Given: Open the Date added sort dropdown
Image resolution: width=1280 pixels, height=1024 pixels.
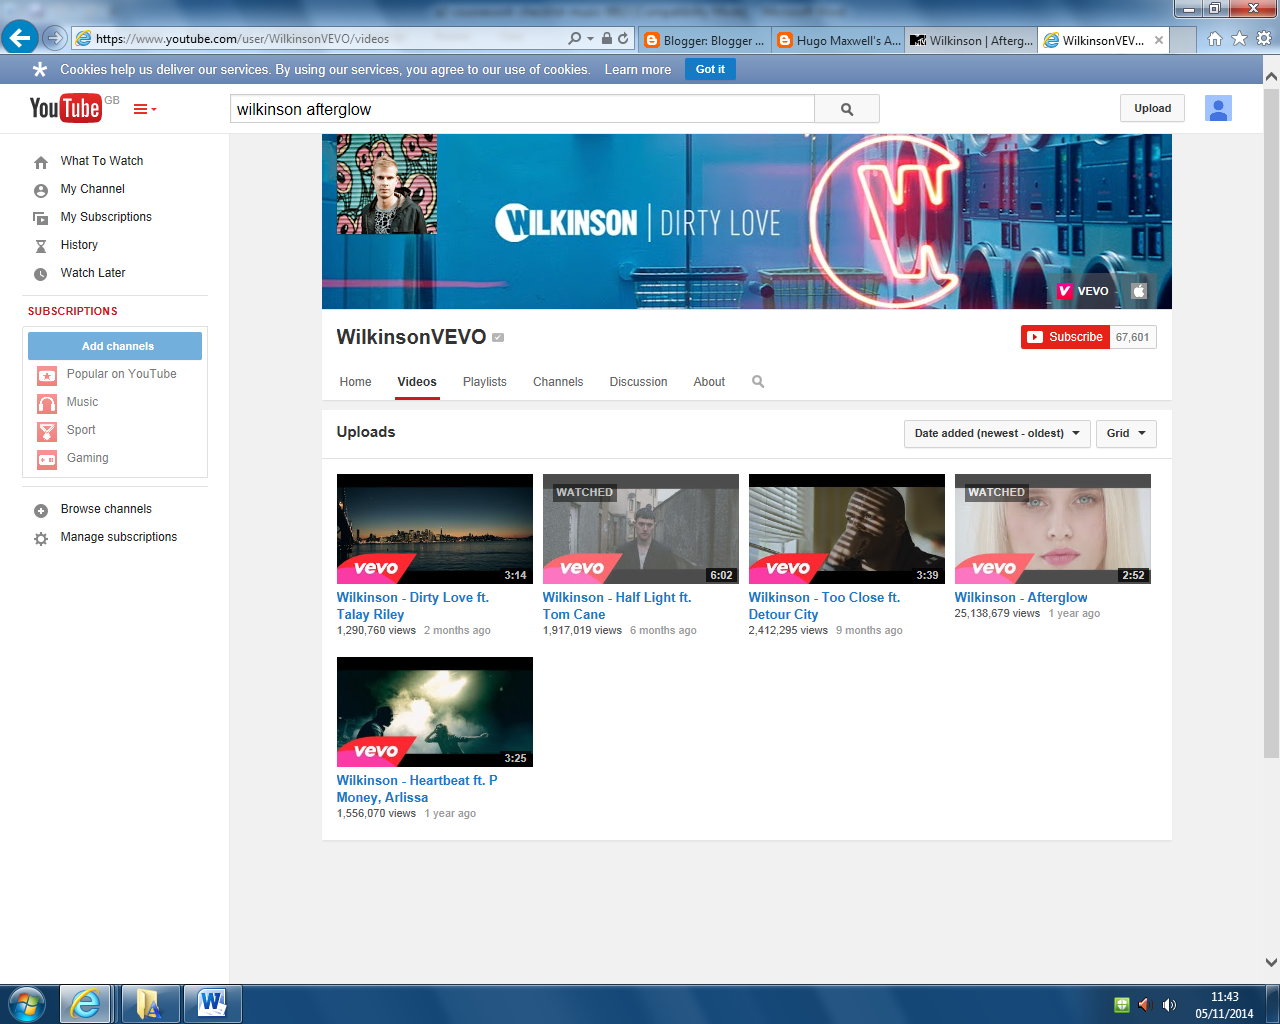Looking at the screenshot, I should [997, 433].
